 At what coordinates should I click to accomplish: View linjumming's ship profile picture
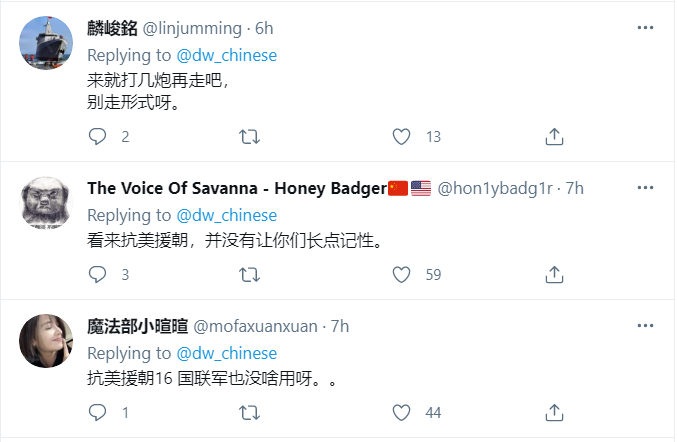46,43
